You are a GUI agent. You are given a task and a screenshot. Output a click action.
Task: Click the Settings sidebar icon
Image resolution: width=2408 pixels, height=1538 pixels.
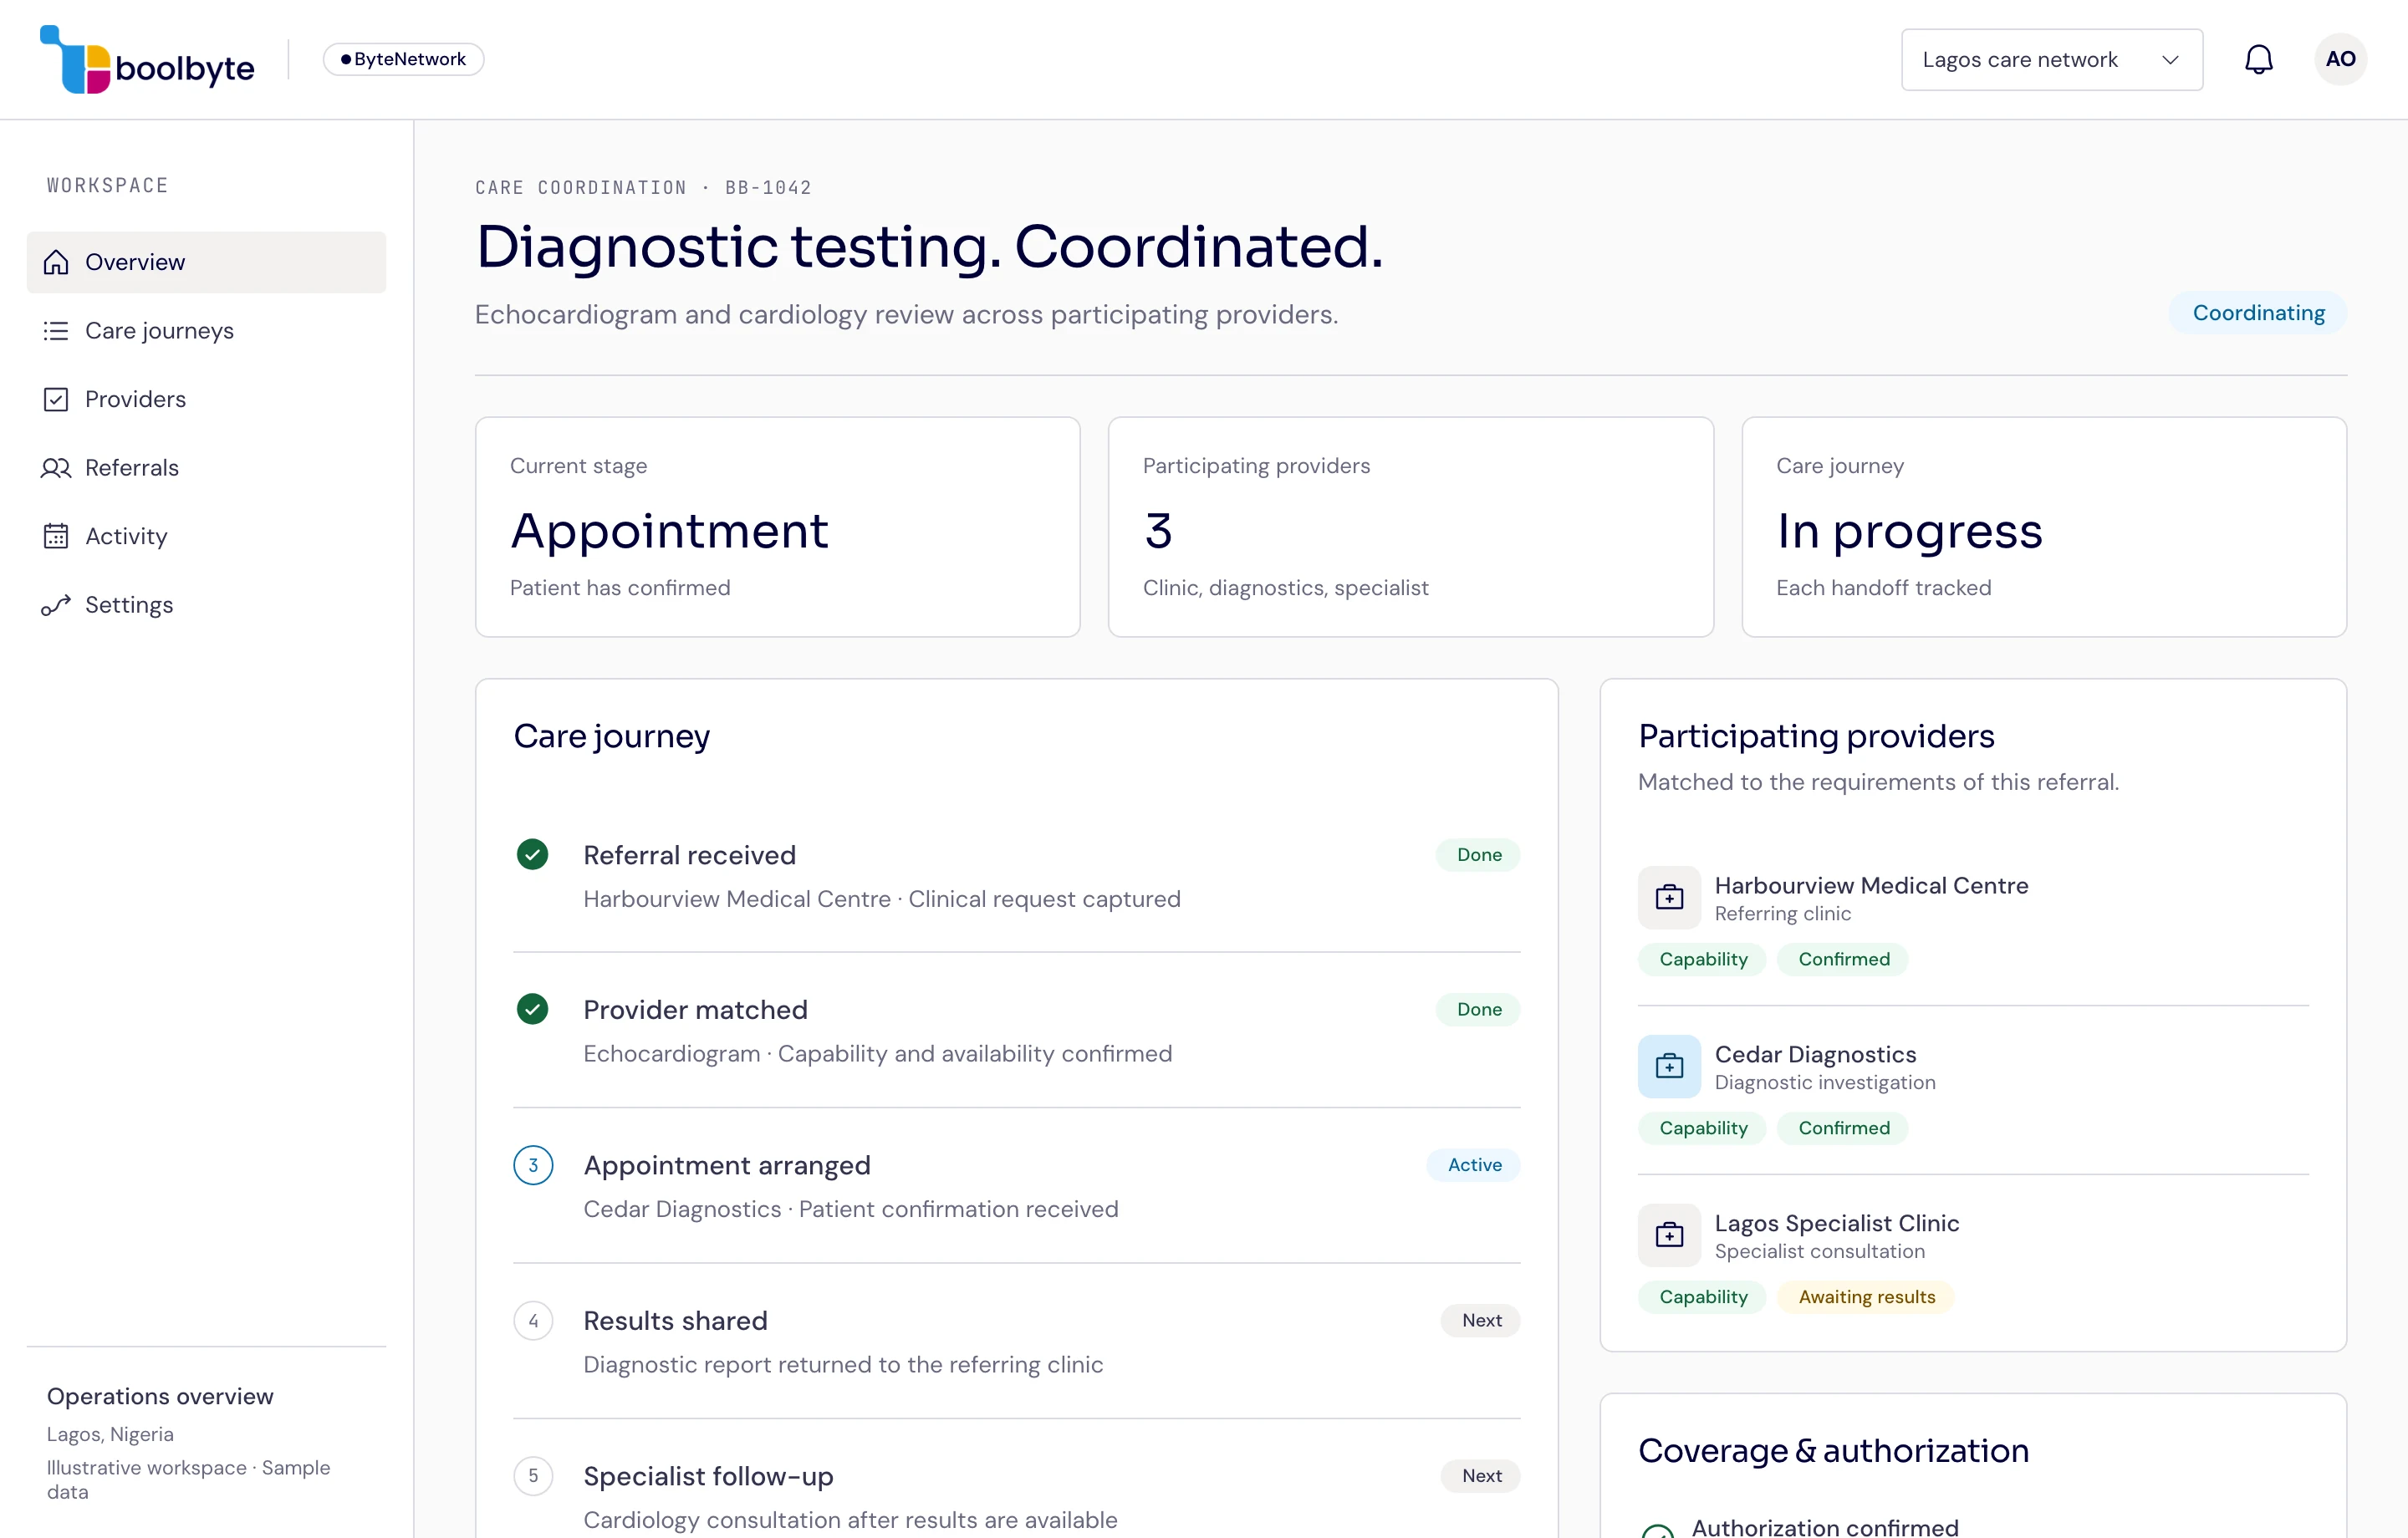coord(56,605)
